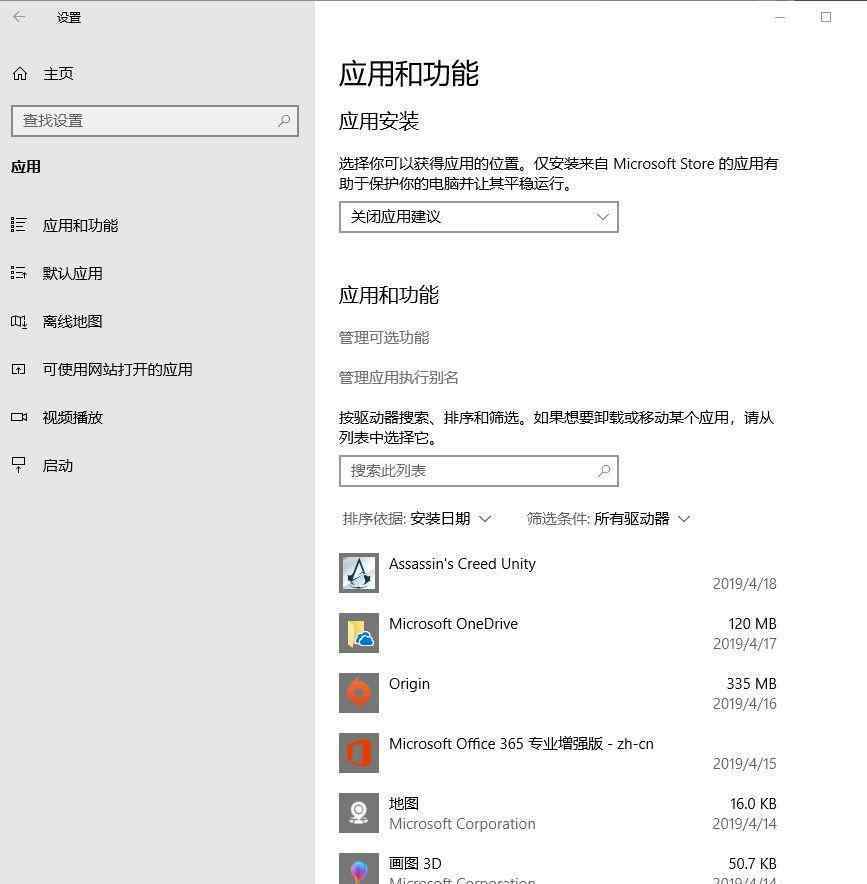The height and width of the screenshot is (884, 867).
Task: Click the 可使用网站打开的应用 sidebar icon
Action: click(19, 369)
